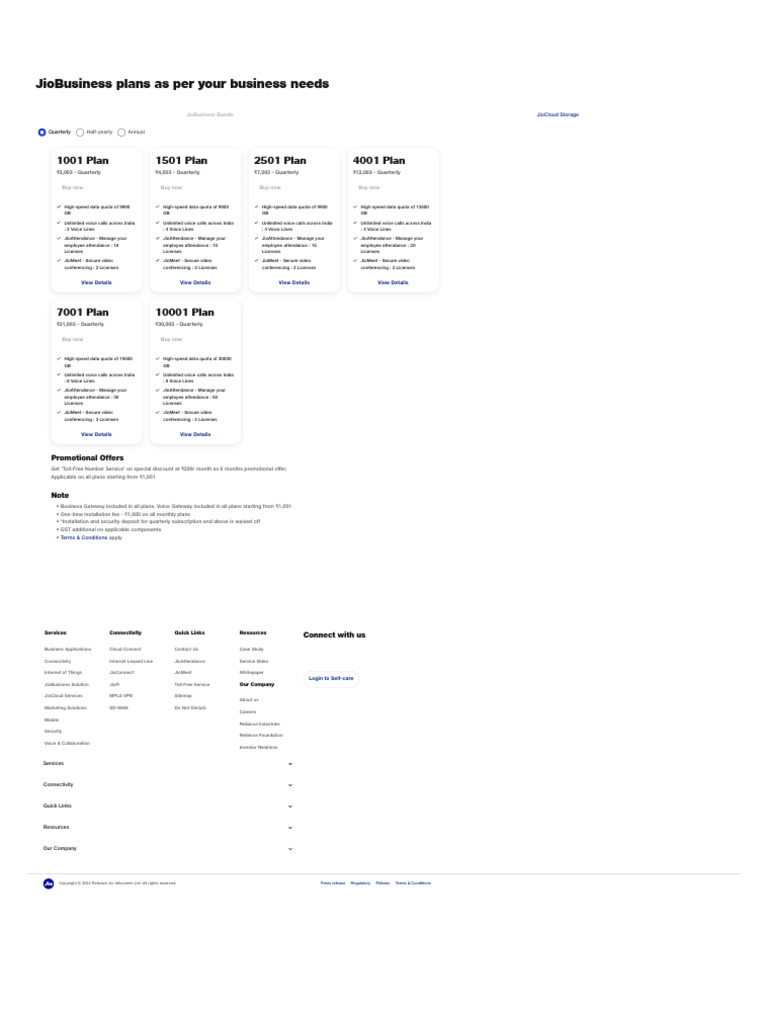Viewport: 768px width, 1024px height.
Task: Expand the Services footer accordion
Action: pyautogui.click(x=168, y=763)
